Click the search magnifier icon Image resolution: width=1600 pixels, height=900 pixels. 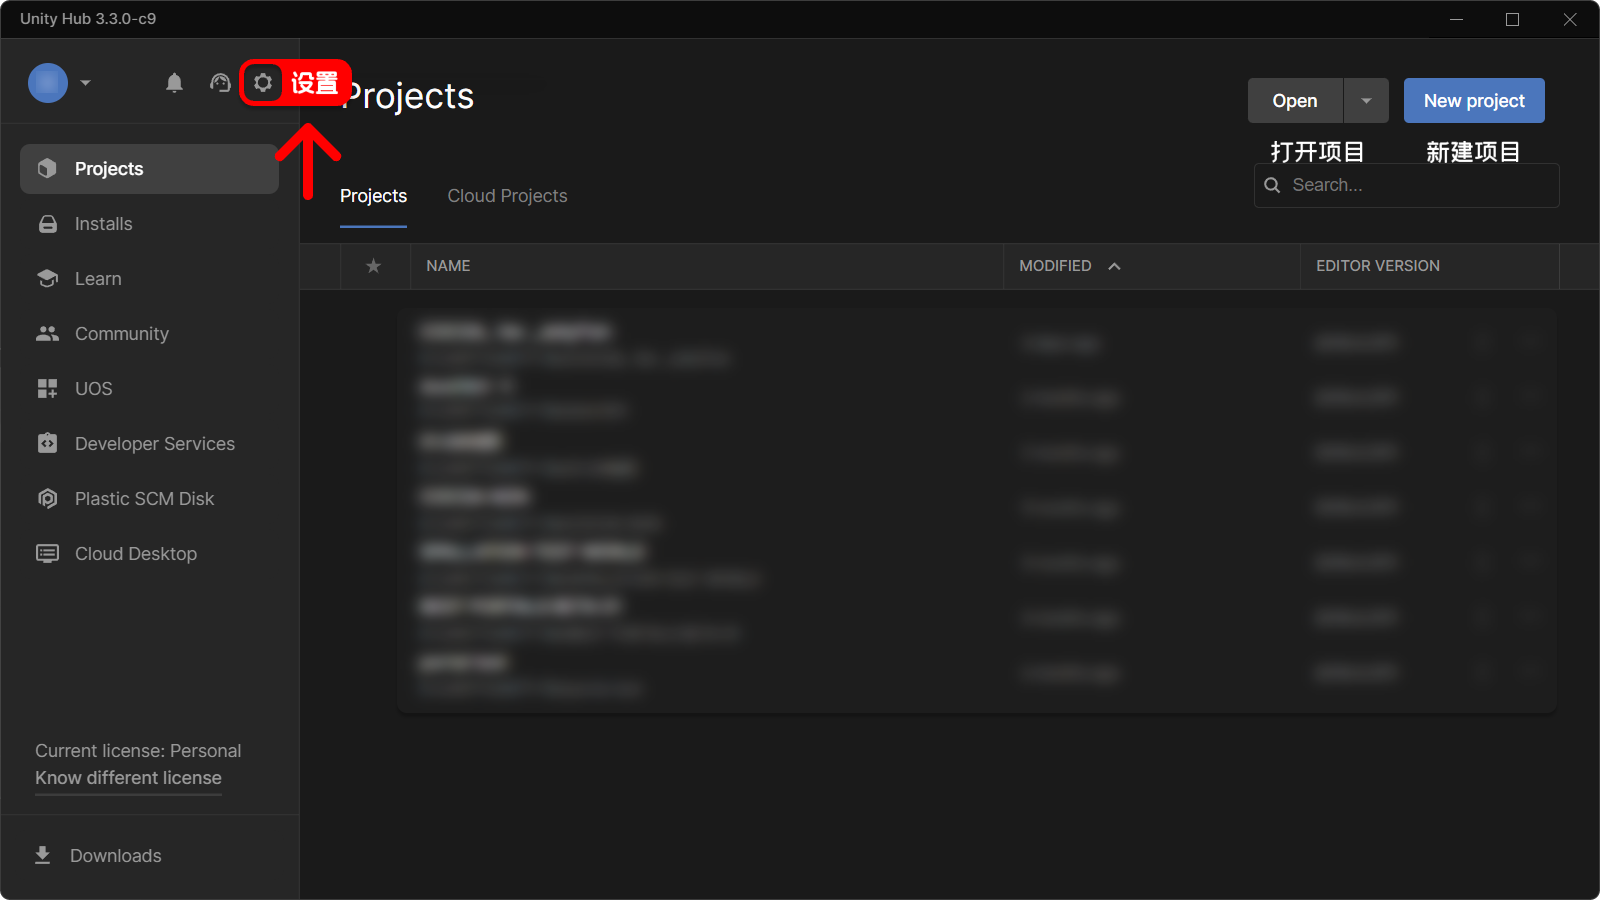tap(1272, 185)
